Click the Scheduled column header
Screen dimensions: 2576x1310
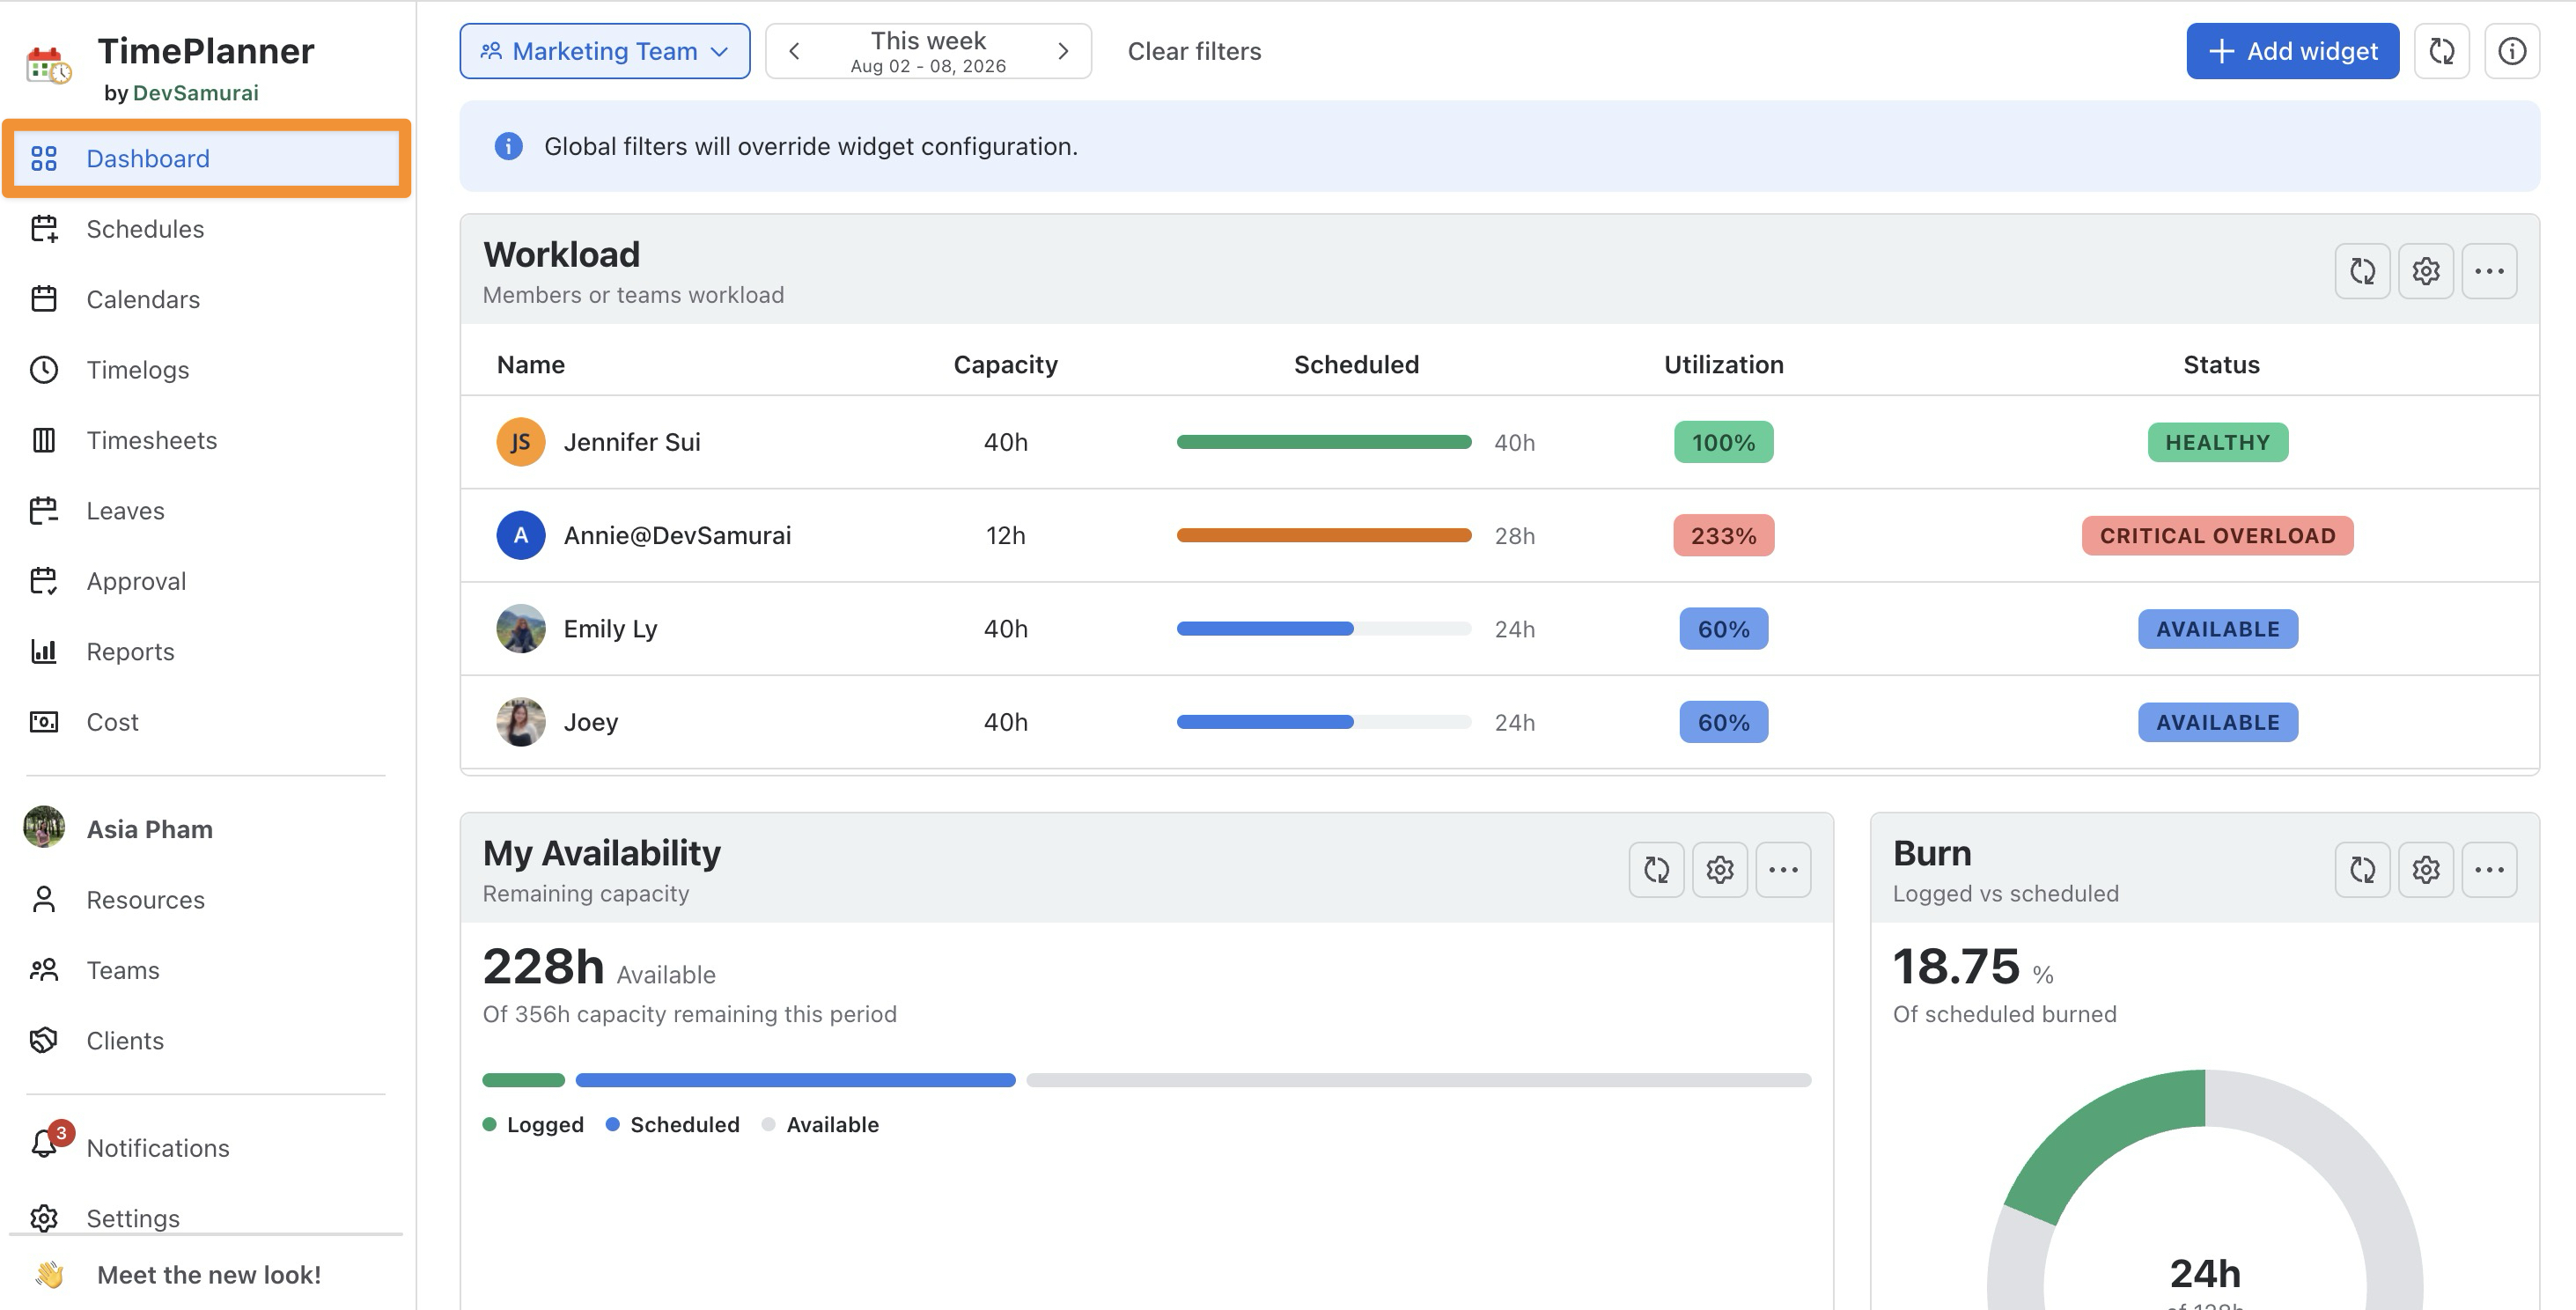coord(1356,365)
